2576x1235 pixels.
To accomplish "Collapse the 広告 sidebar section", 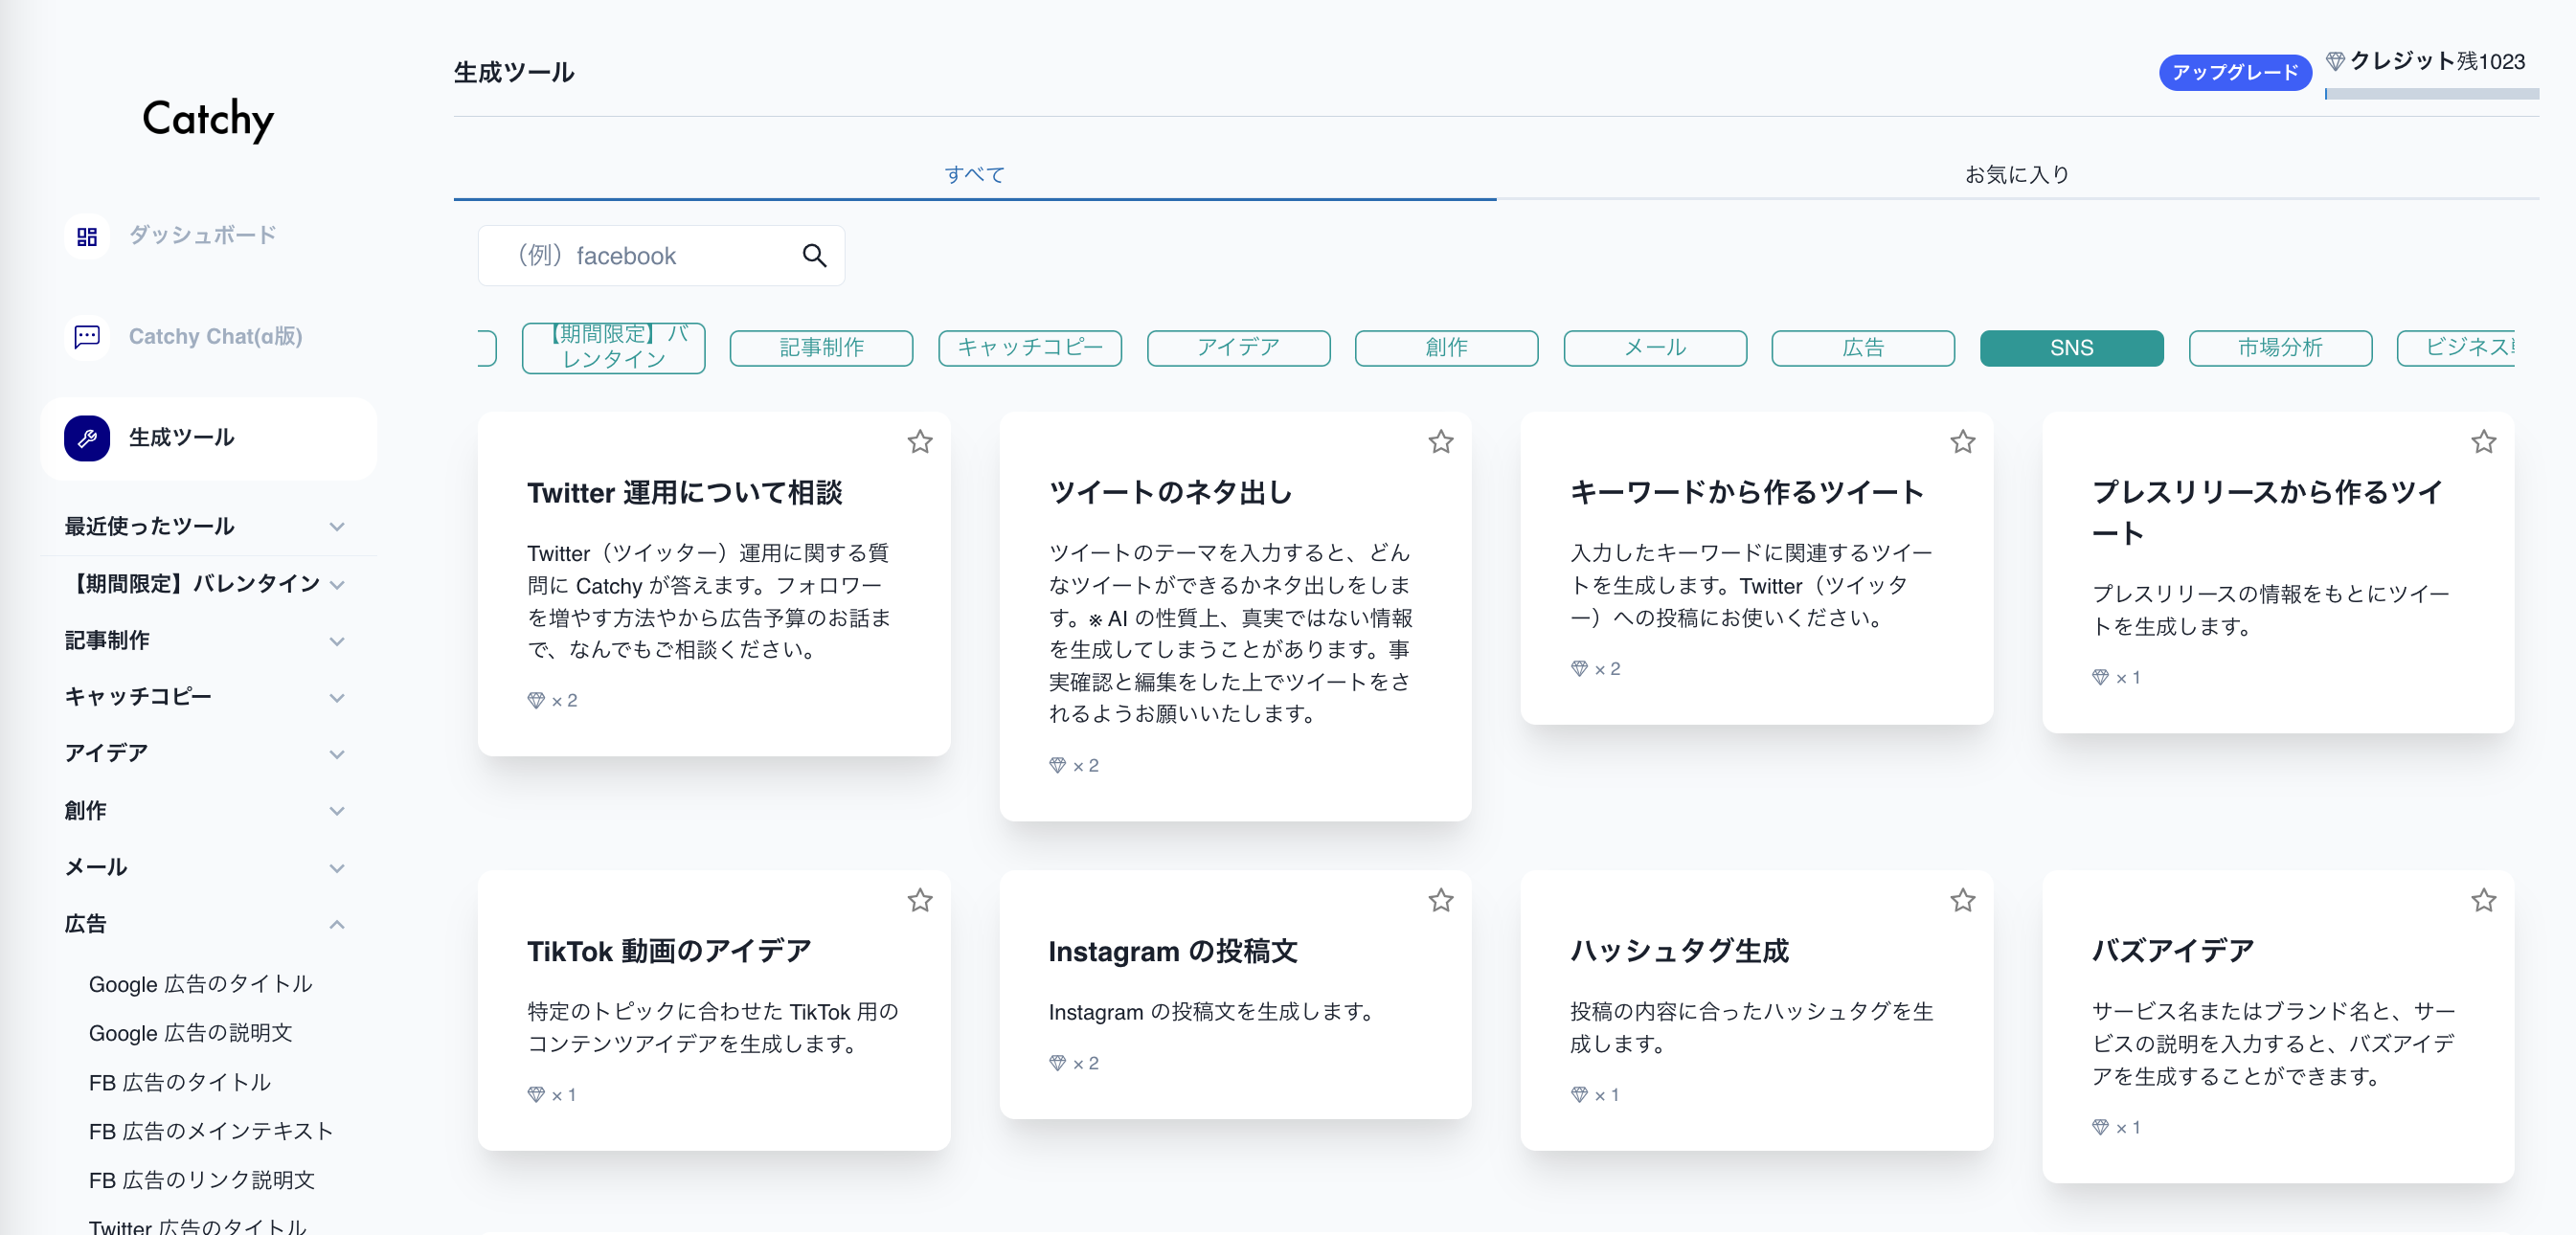I will pos(337,924).
